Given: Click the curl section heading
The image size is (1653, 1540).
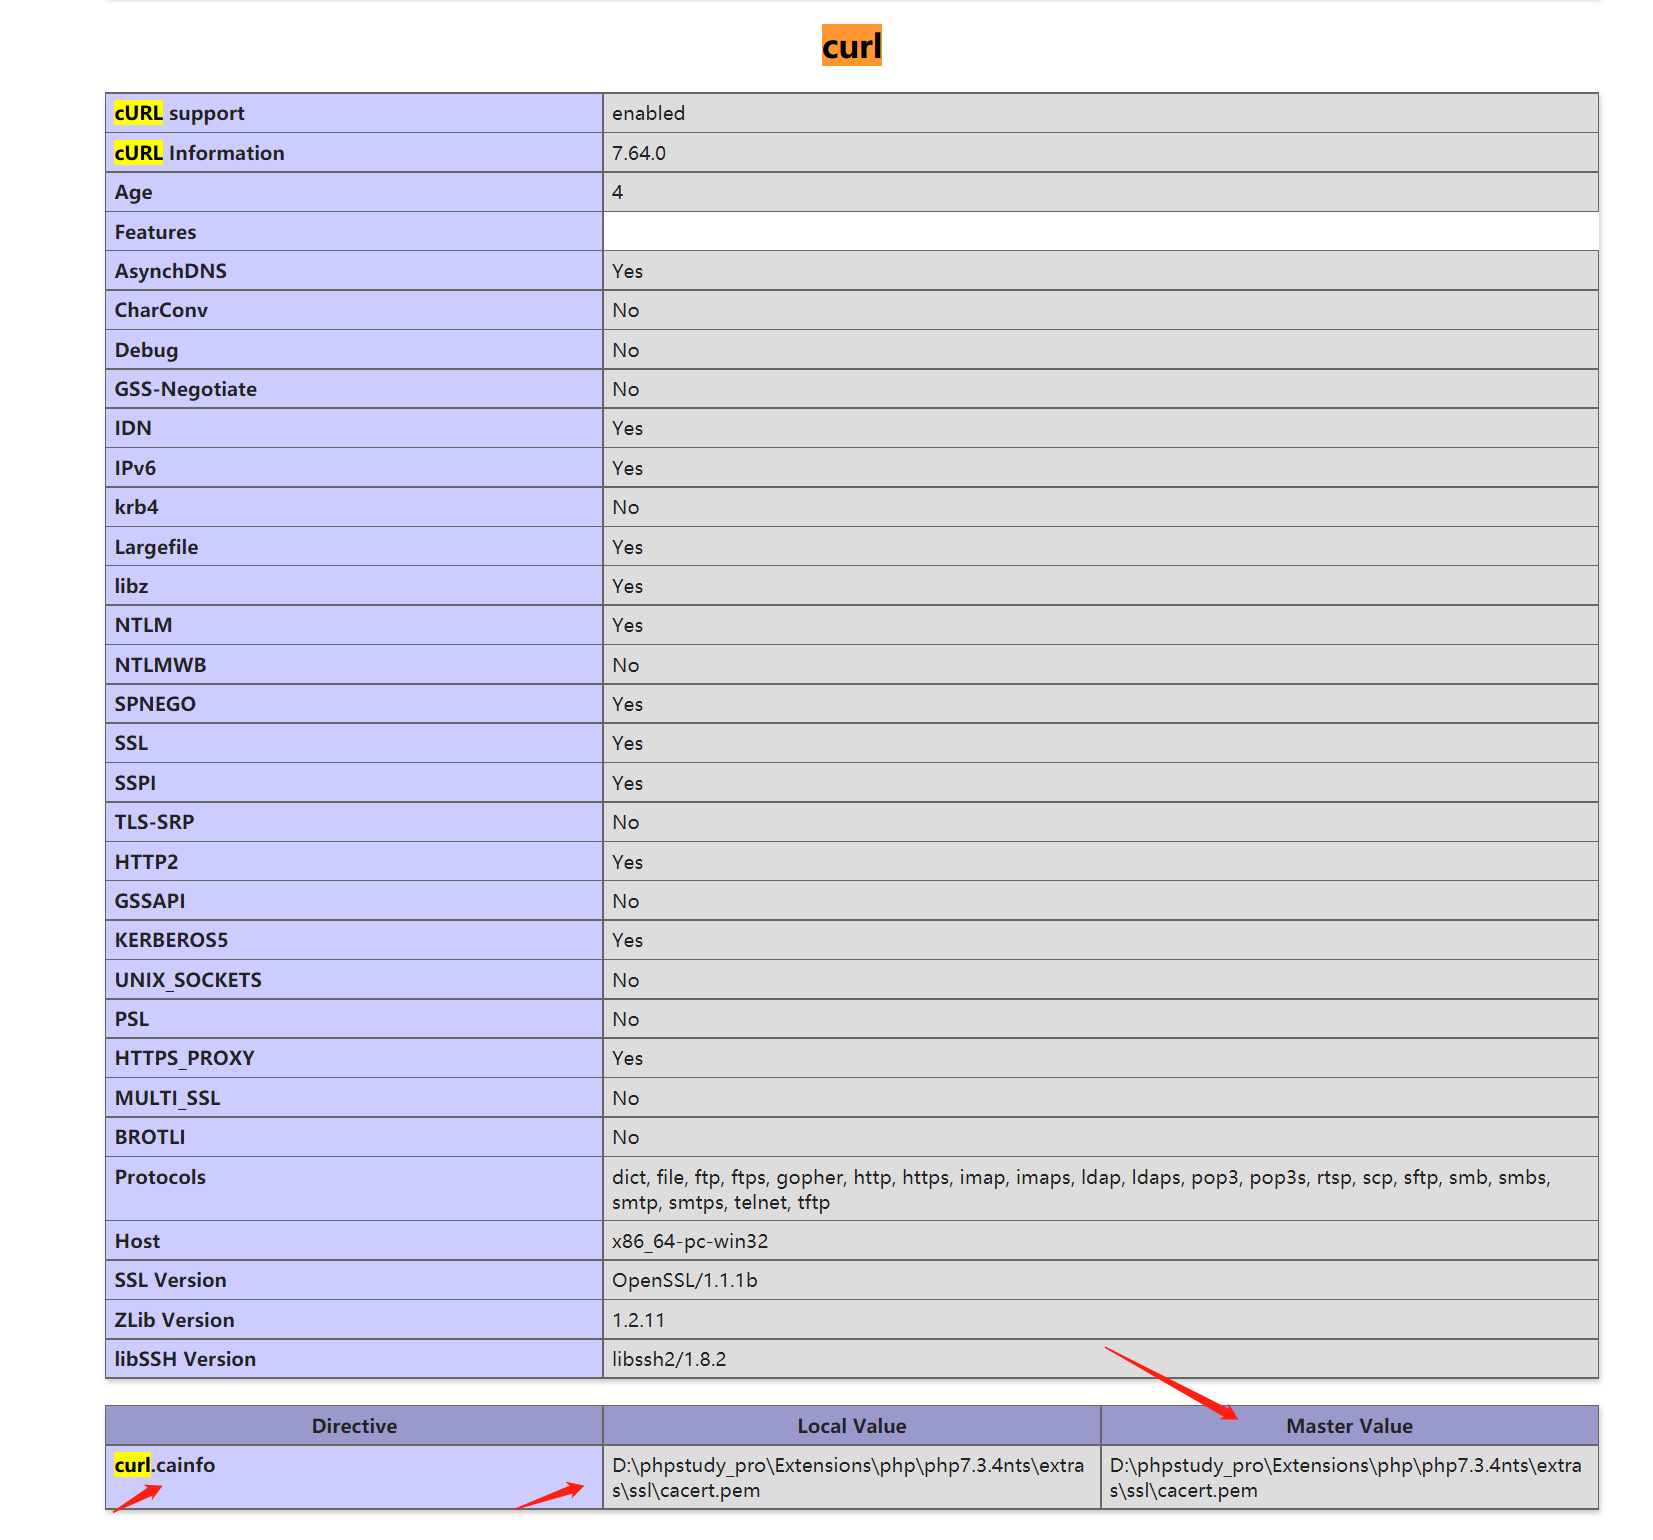Looking at the screenshot, I should (x=851, y=46).
